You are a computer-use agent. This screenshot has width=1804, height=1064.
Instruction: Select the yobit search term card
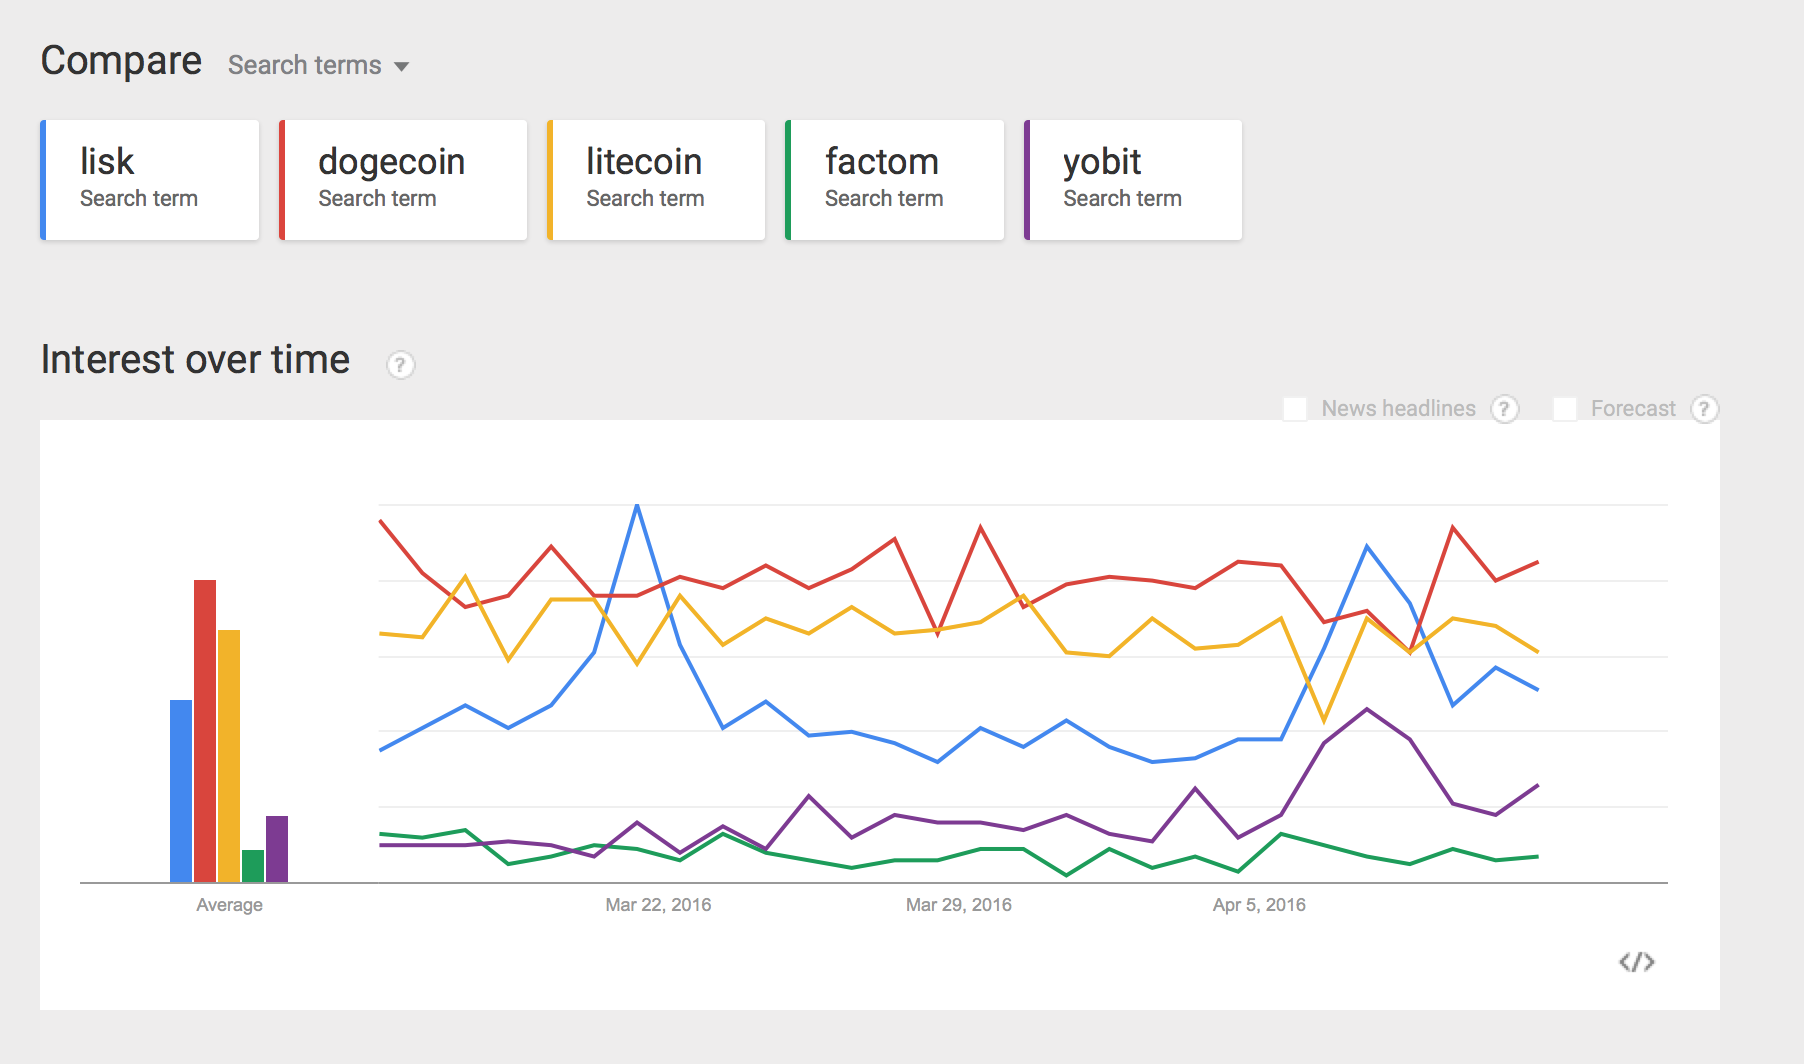tap(1133, 180)
